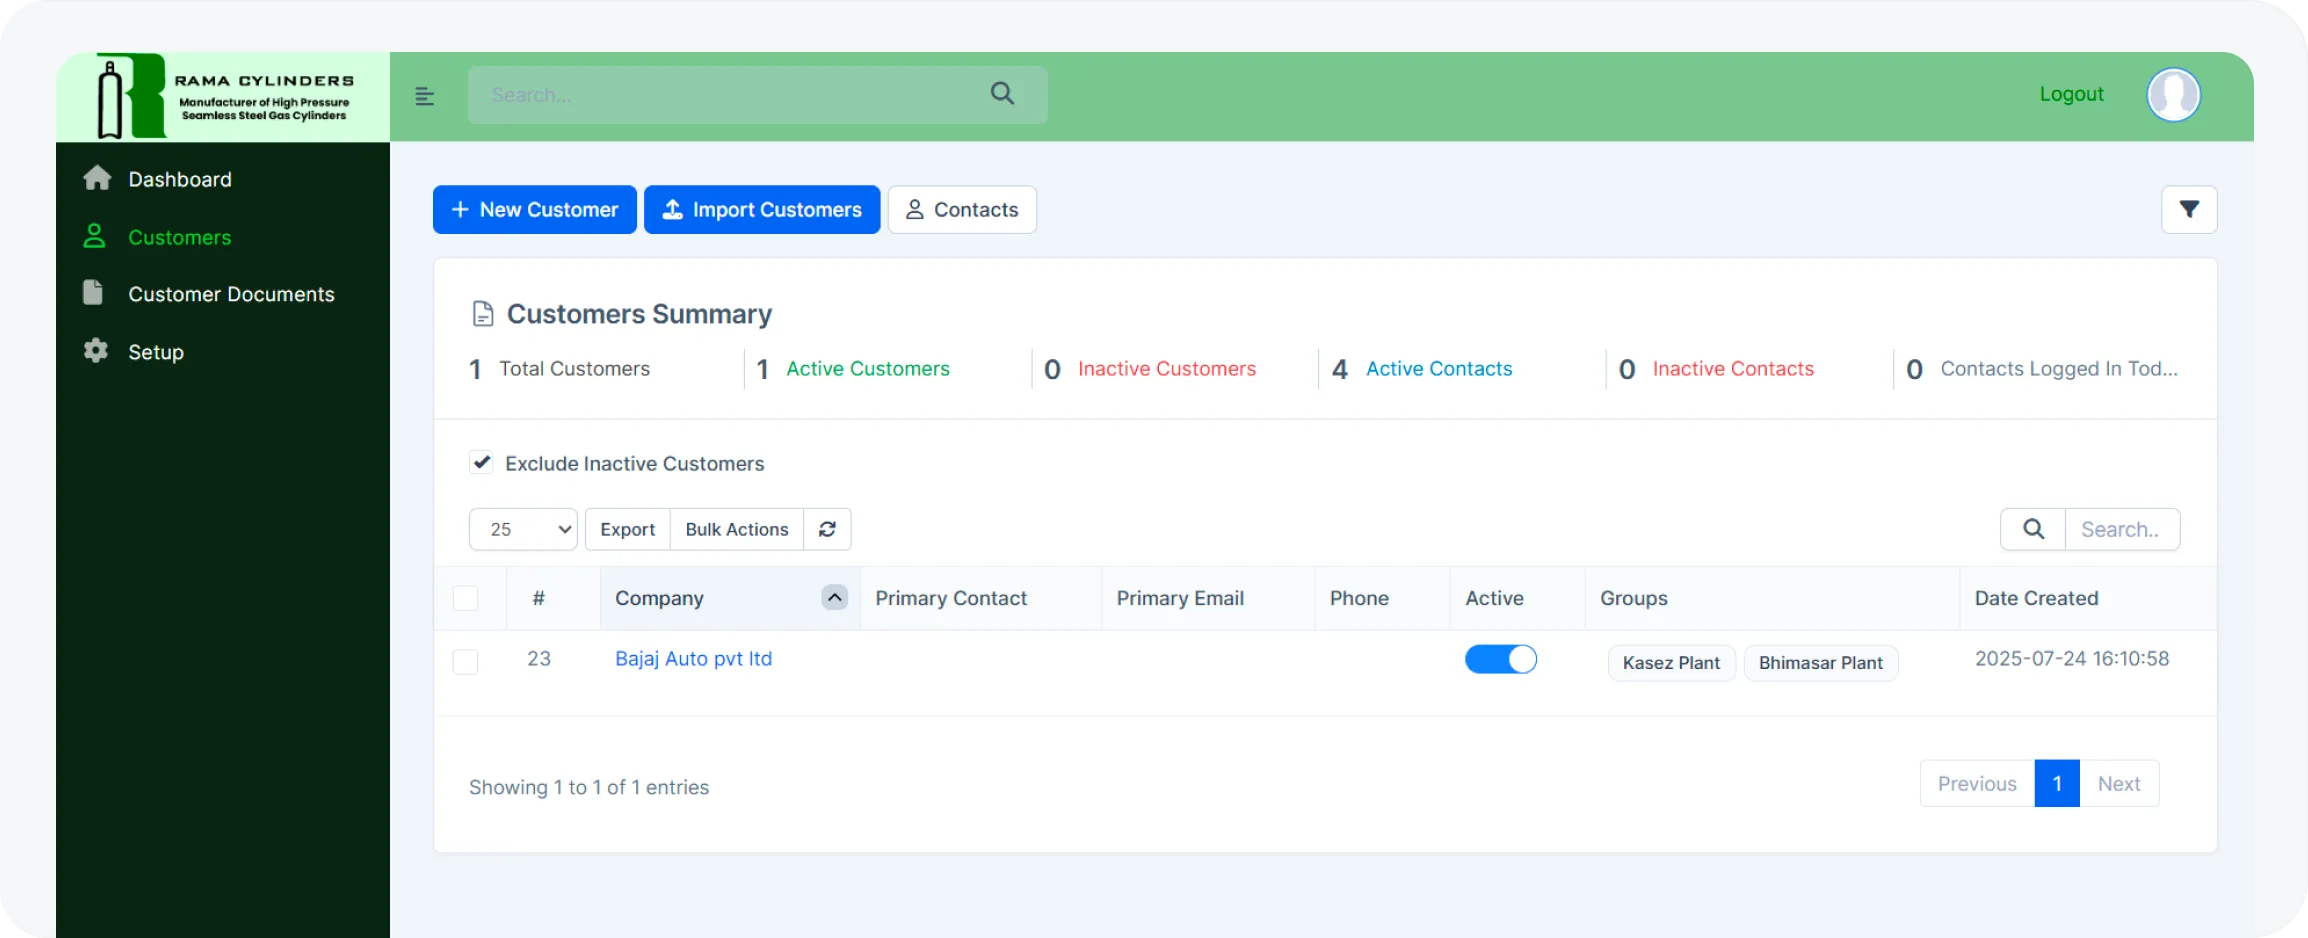Go to Dashboard in the sidebar
2308x938 pixels.
click(x=179, y=179)
